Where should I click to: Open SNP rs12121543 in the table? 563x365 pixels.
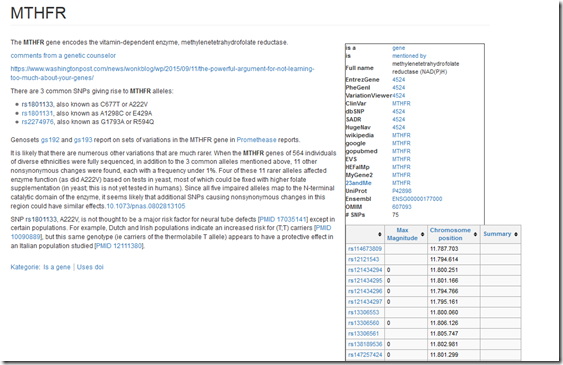[x=363, y=259]
